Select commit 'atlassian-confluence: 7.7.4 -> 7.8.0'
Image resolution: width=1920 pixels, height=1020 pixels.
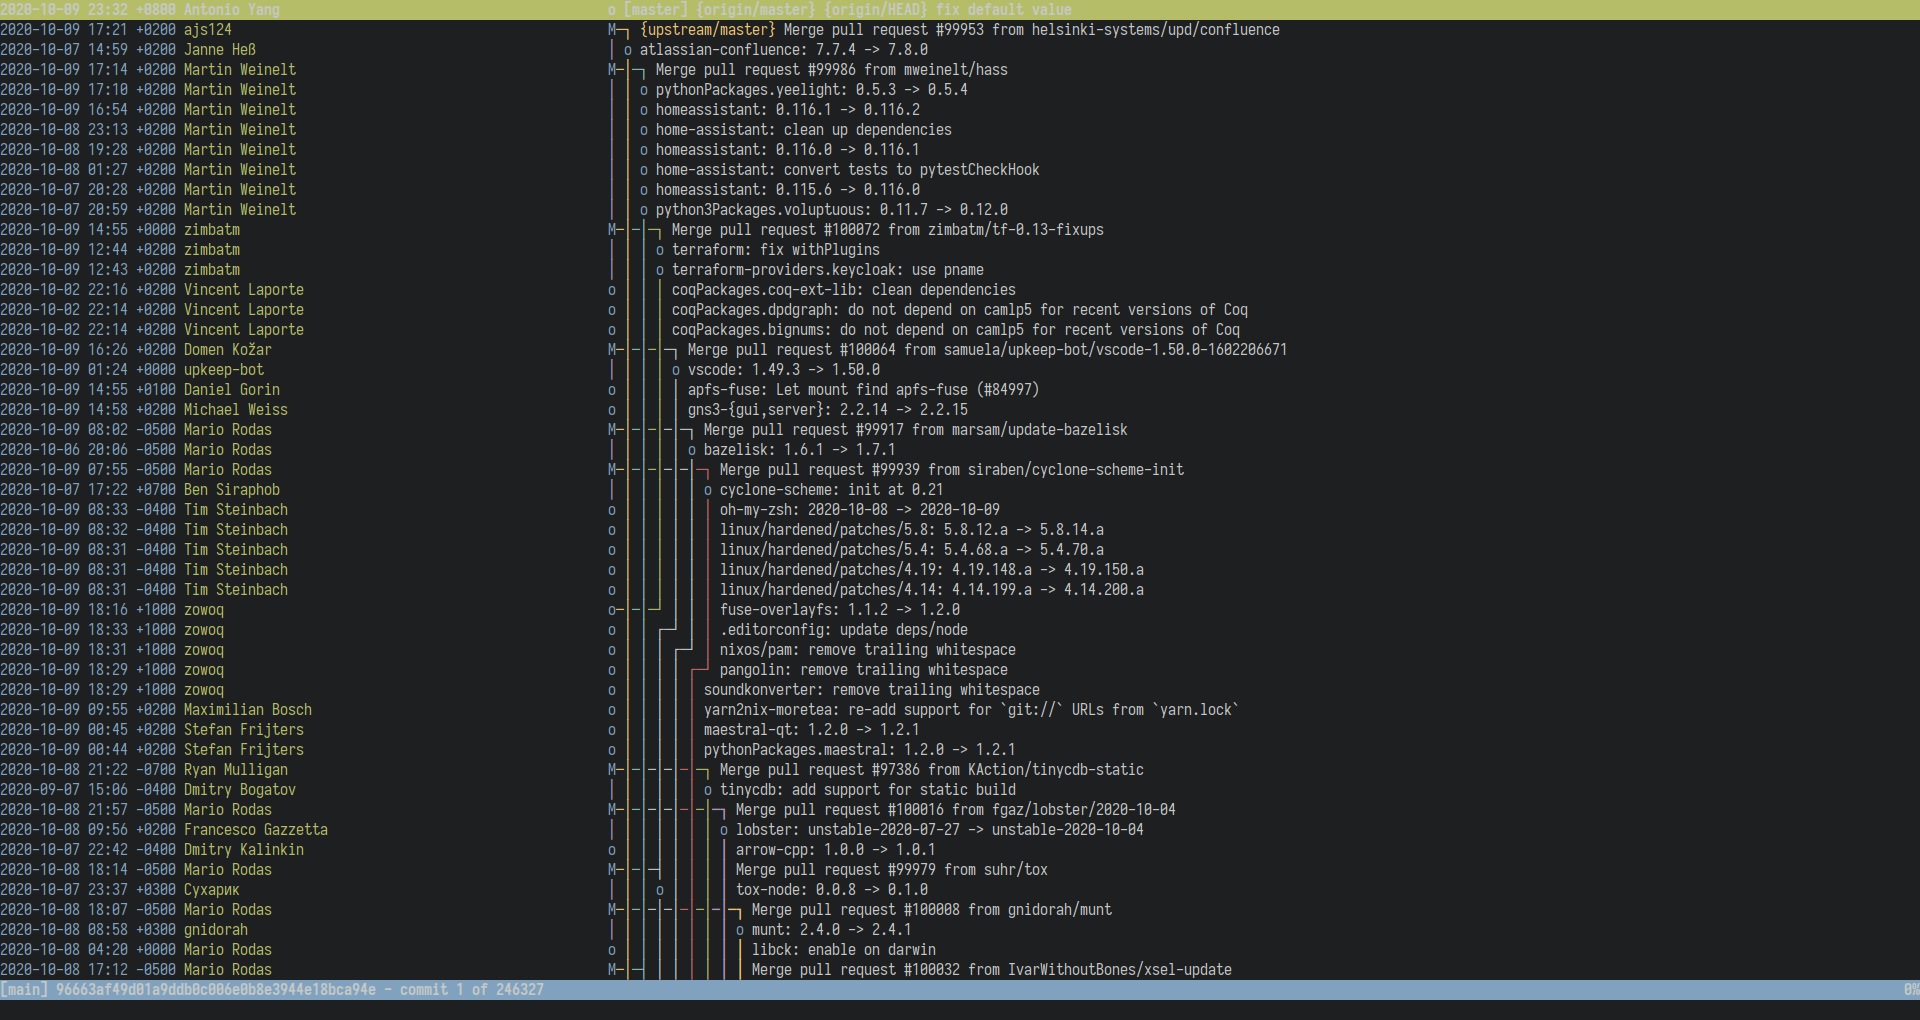pos(960,50)
